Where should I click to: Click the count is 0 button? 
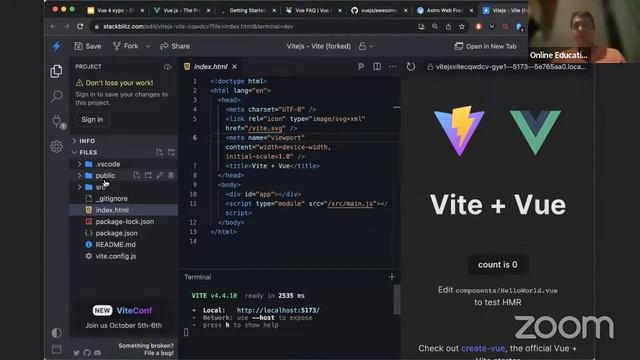point(498,264)
